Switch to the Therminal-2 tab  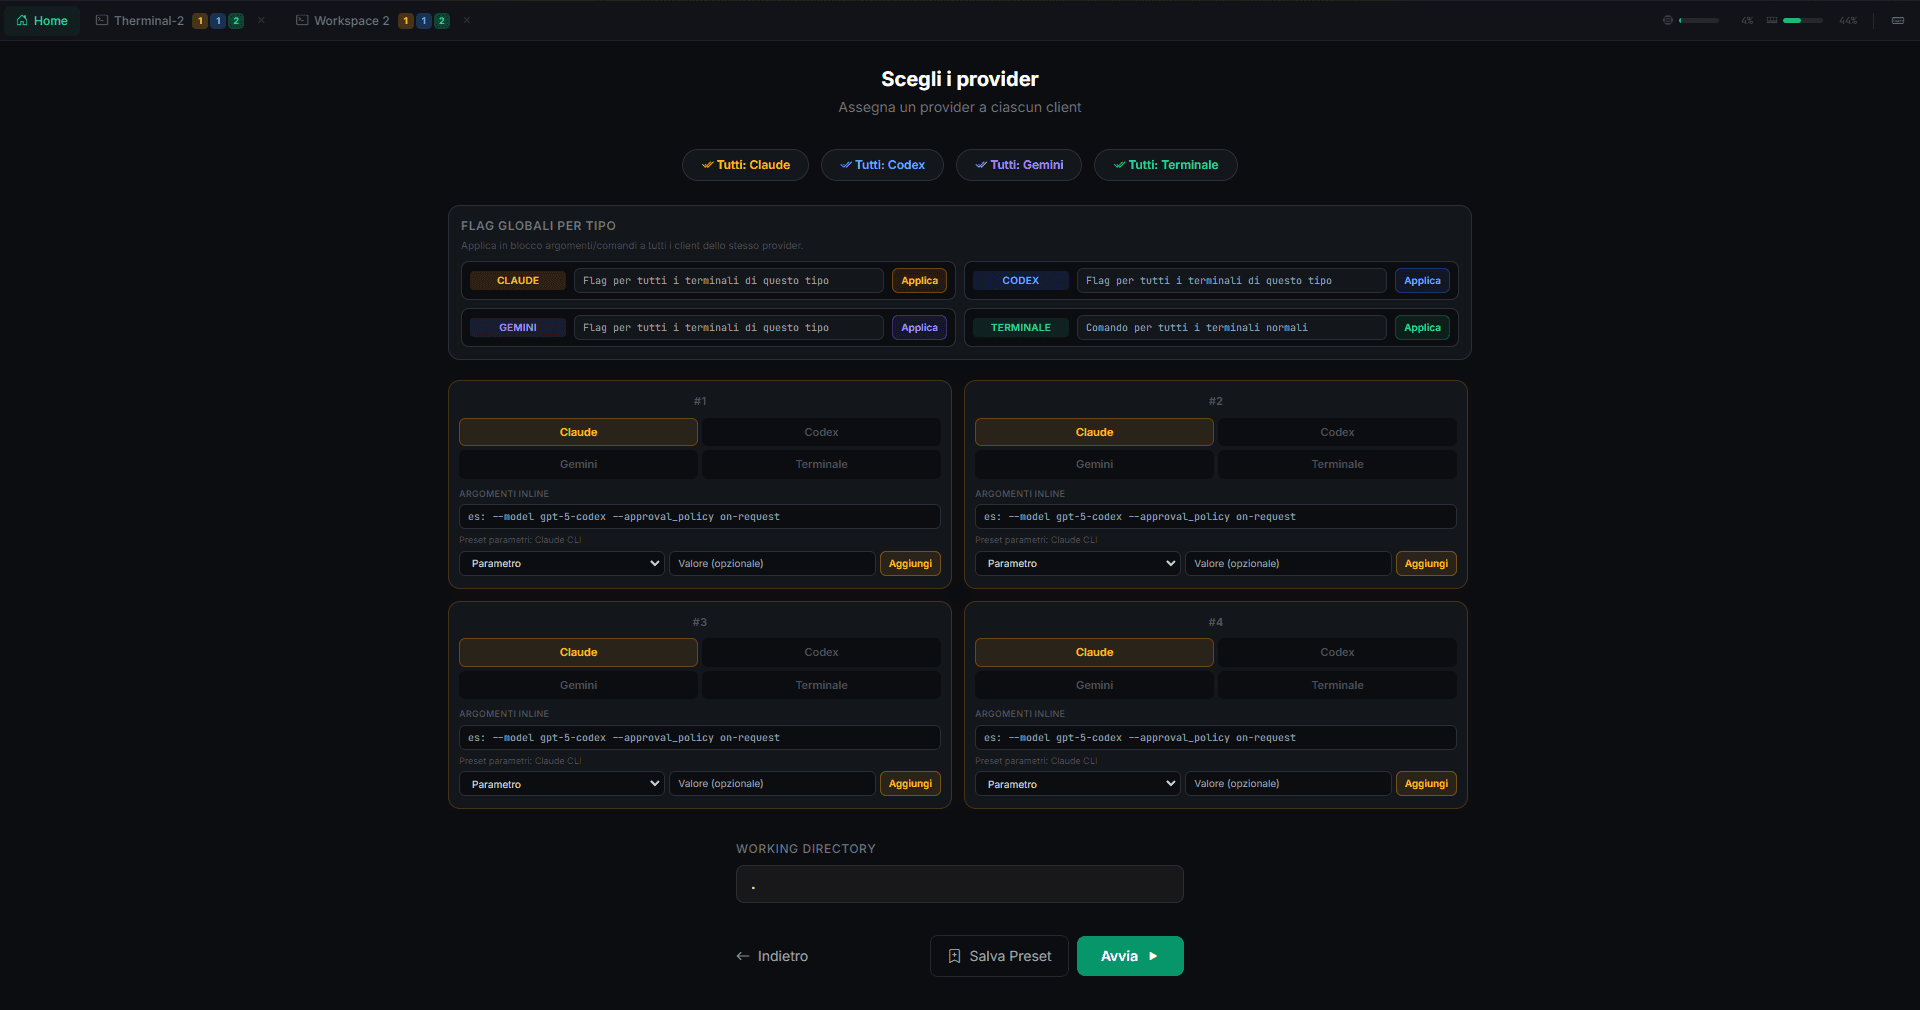coord(148,21)
